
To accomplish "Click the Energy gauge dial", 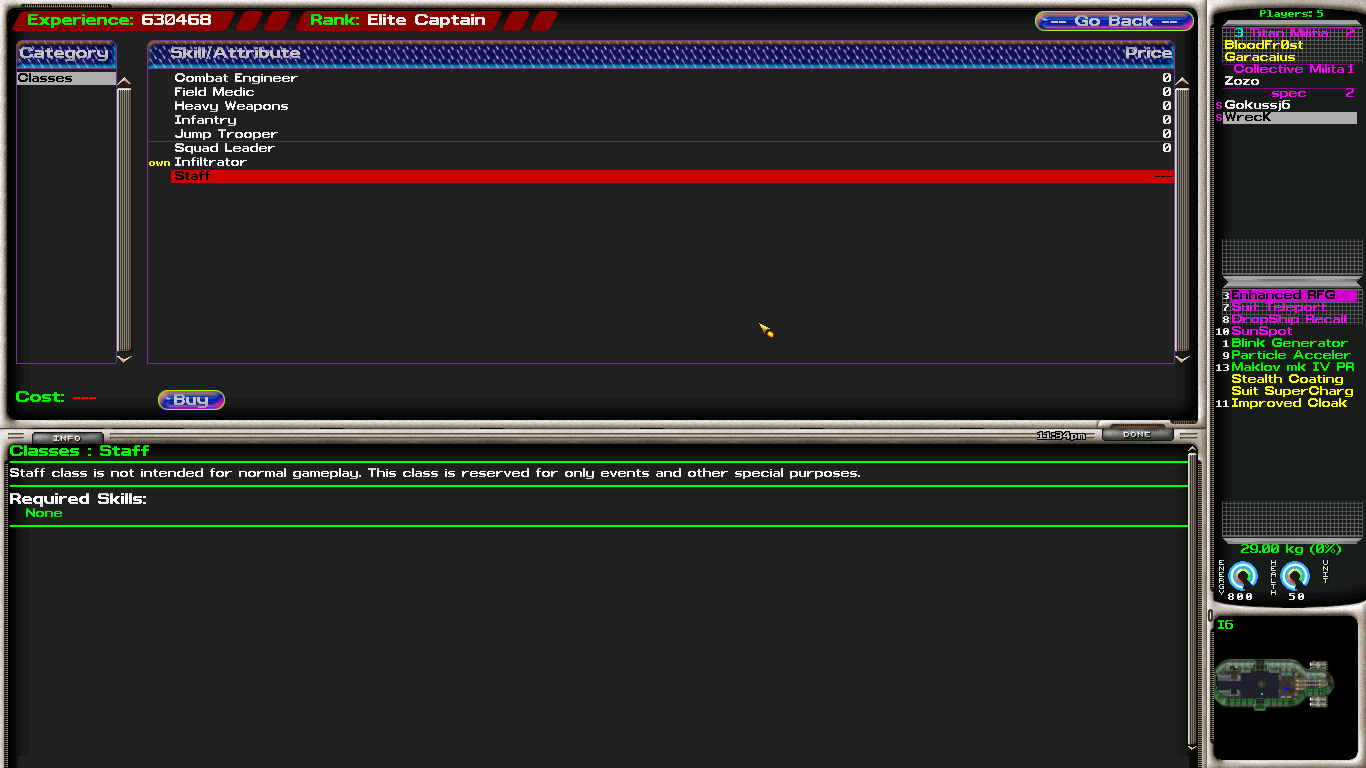I will coord(1242,576).
